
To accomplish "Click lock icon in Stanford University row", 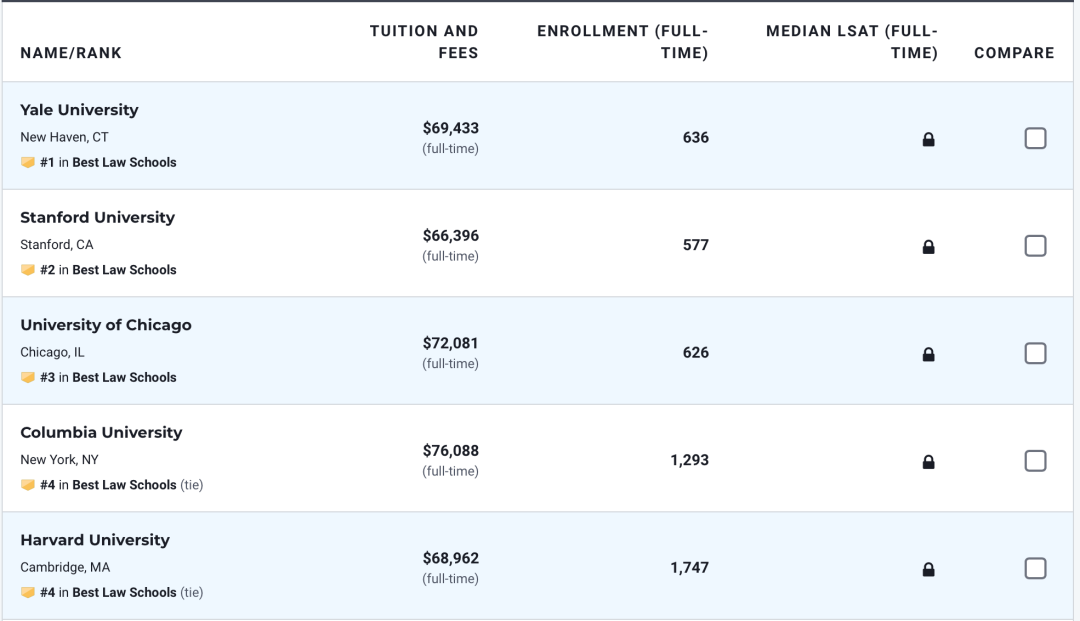I will tap(928, 247).
